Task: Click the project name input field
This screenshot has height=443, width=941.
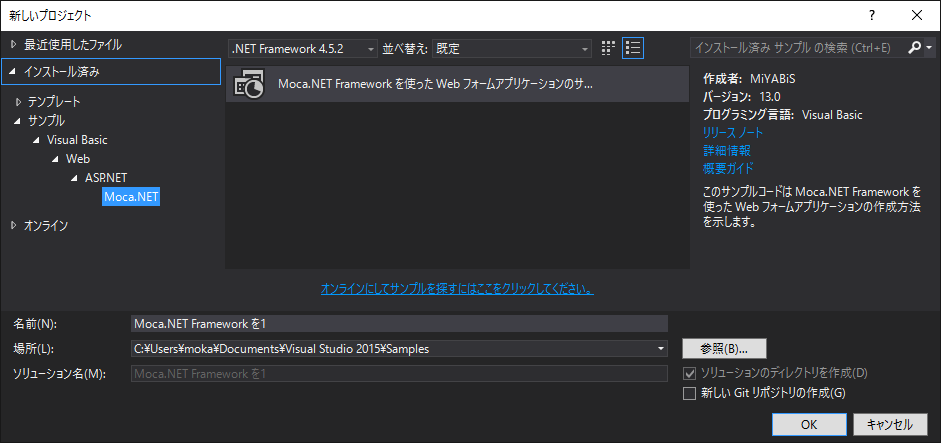Action: tap(399, 324)
